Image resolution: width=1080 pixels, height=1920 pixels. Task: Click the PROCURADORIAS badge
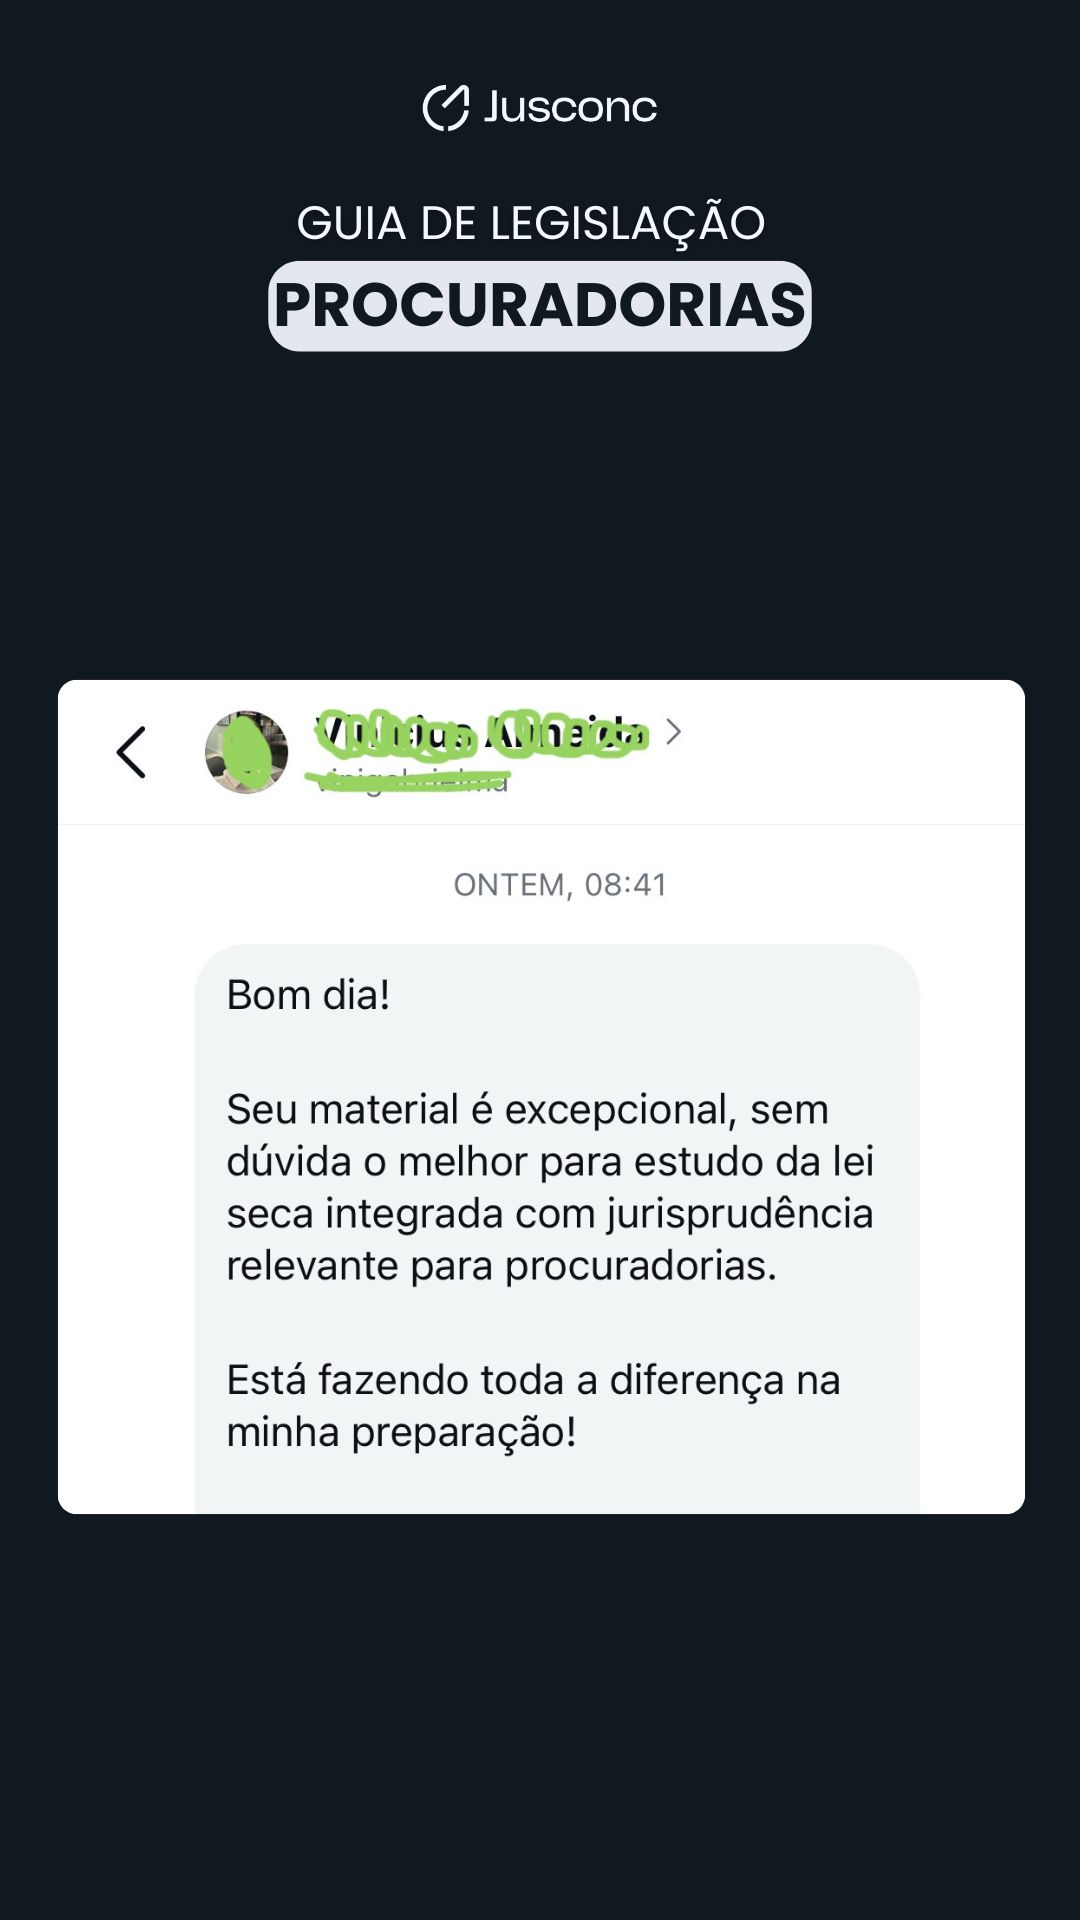pyautogui.click(x=540, y=305)
